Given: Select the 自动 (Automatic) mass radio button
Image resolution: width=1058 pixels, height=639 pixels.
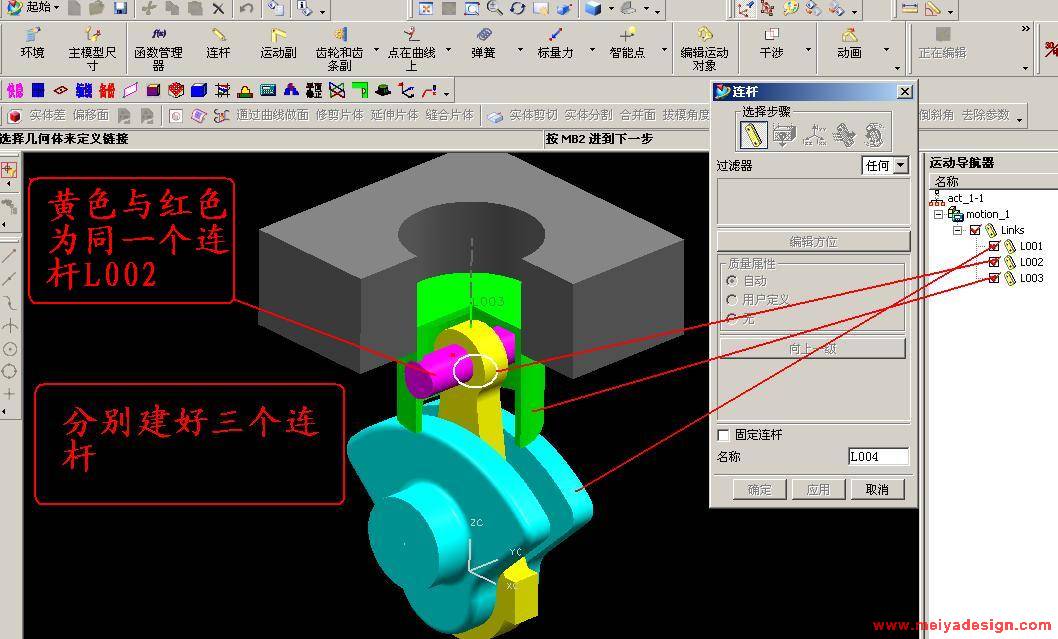Looking at the screenshot, I should coord(731,280).
